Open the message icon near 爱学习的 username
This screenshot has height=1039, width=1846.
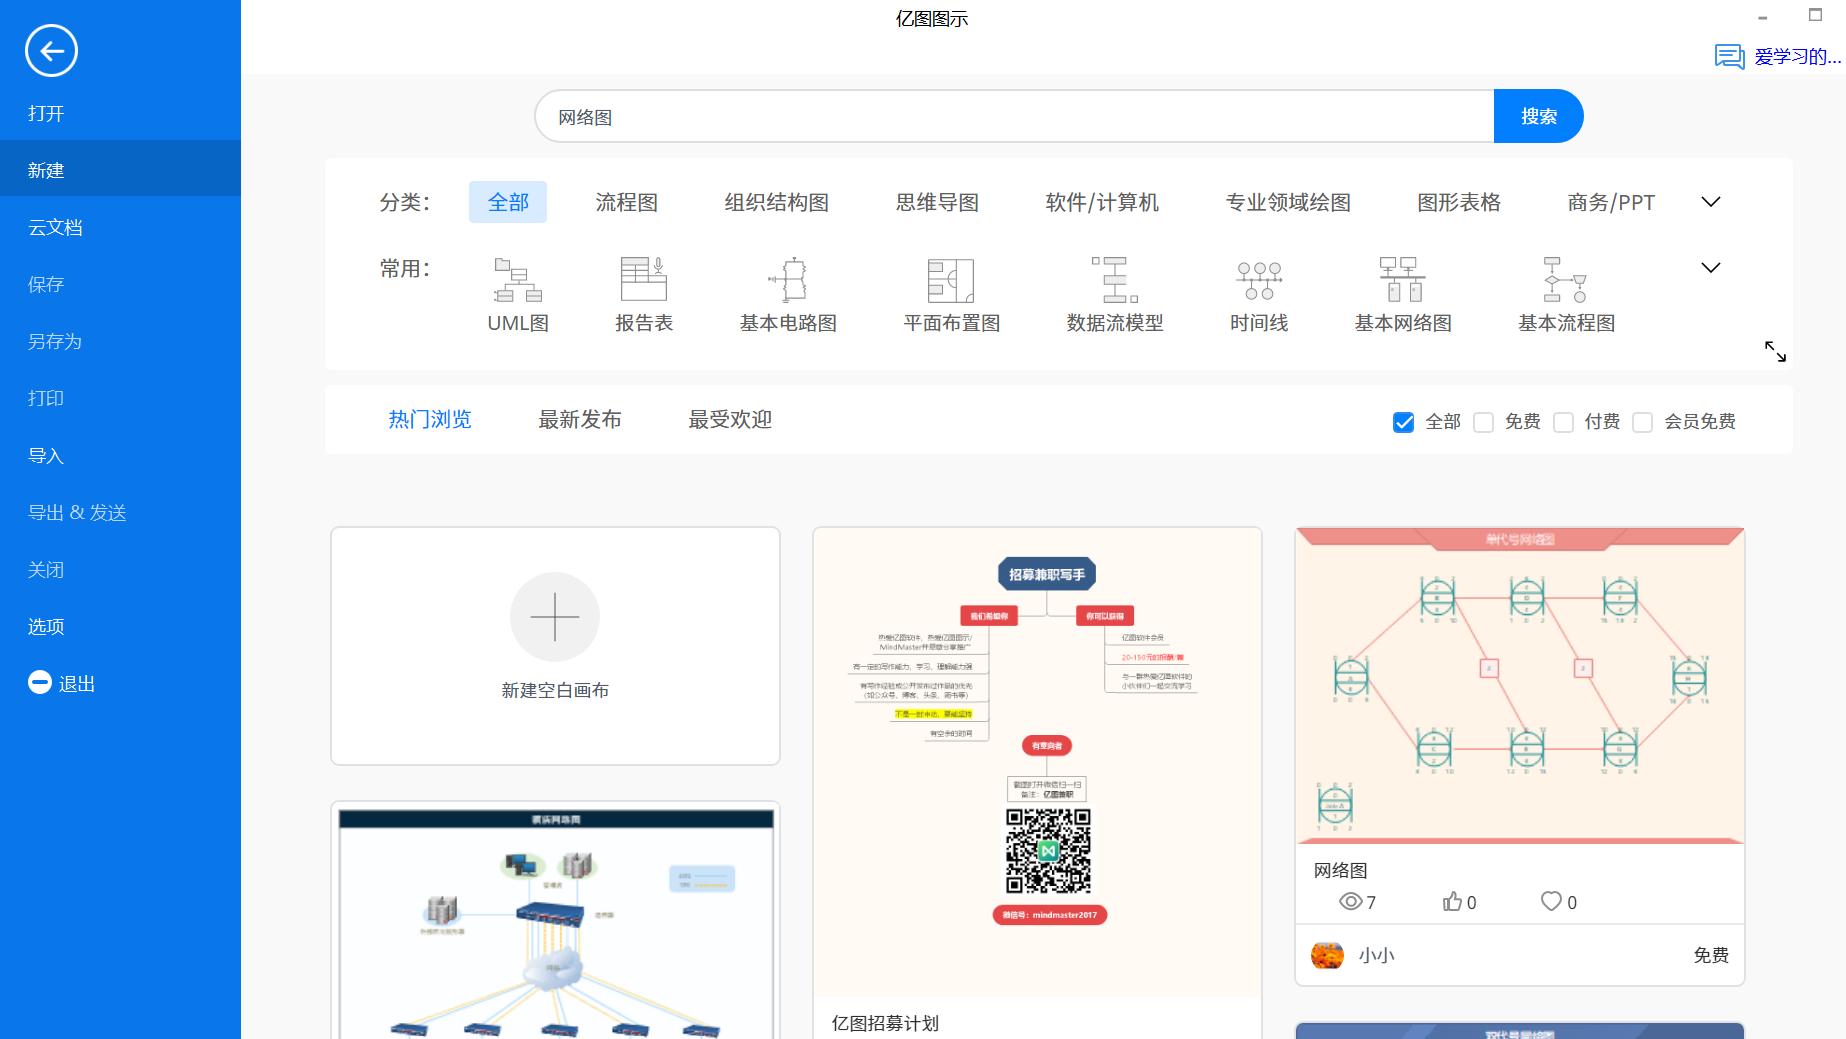click(x=1727, y=56)
